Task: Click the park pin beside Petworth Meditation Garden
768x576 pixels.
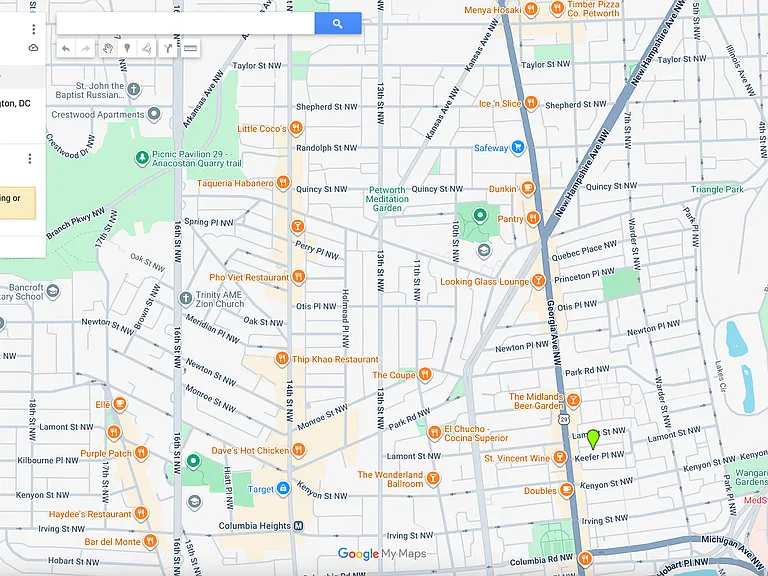Action: (x=480, y=215)
